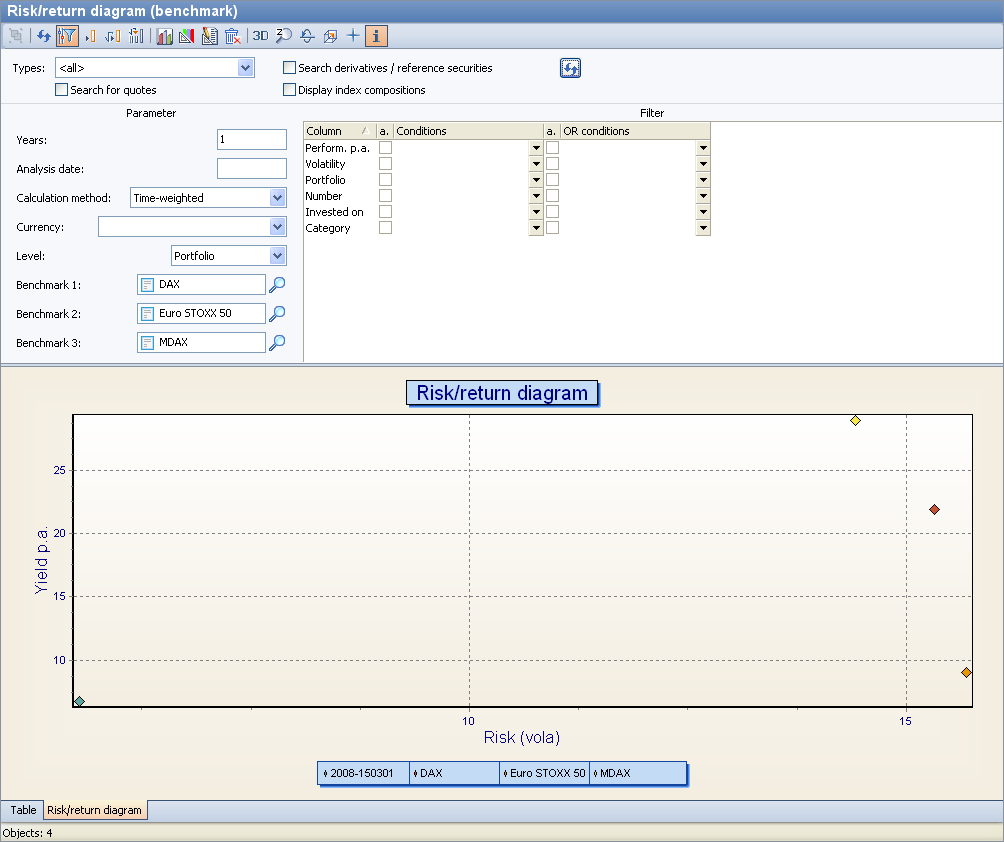The image size is (1004, 842).
Task: Open the Types dropdown
Action: click(246, 68)
